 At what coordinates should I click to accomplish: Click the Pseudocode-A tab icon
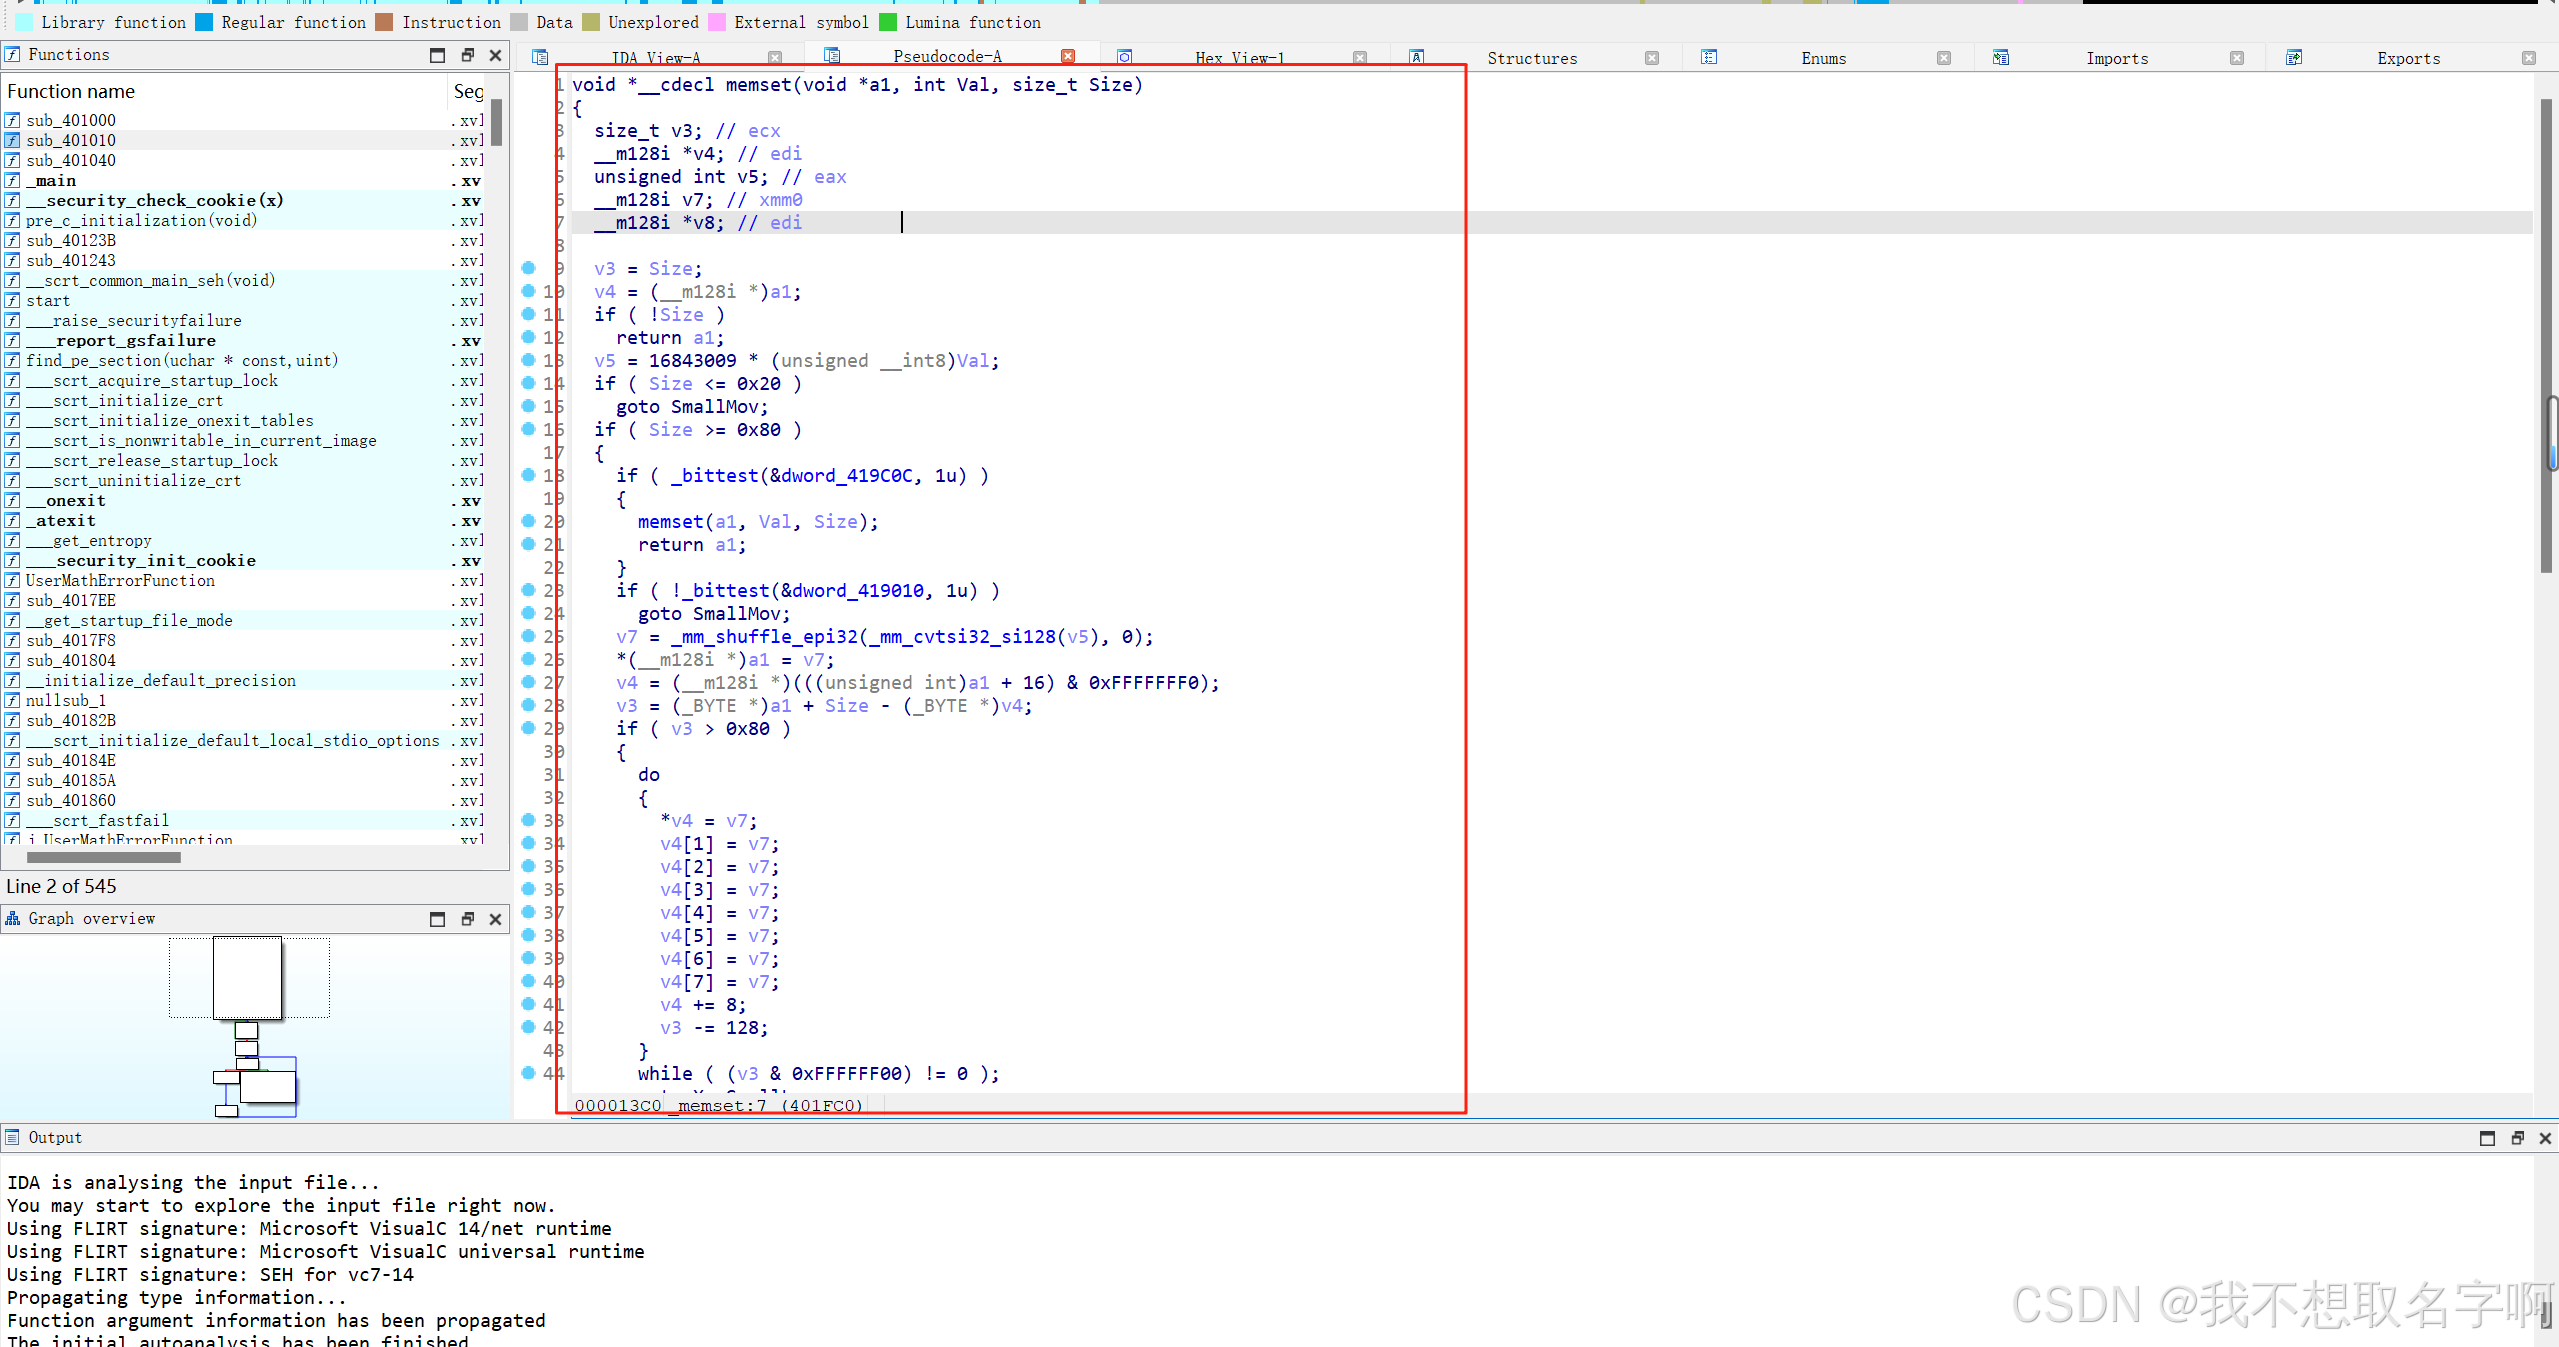[x=835, y=55]
